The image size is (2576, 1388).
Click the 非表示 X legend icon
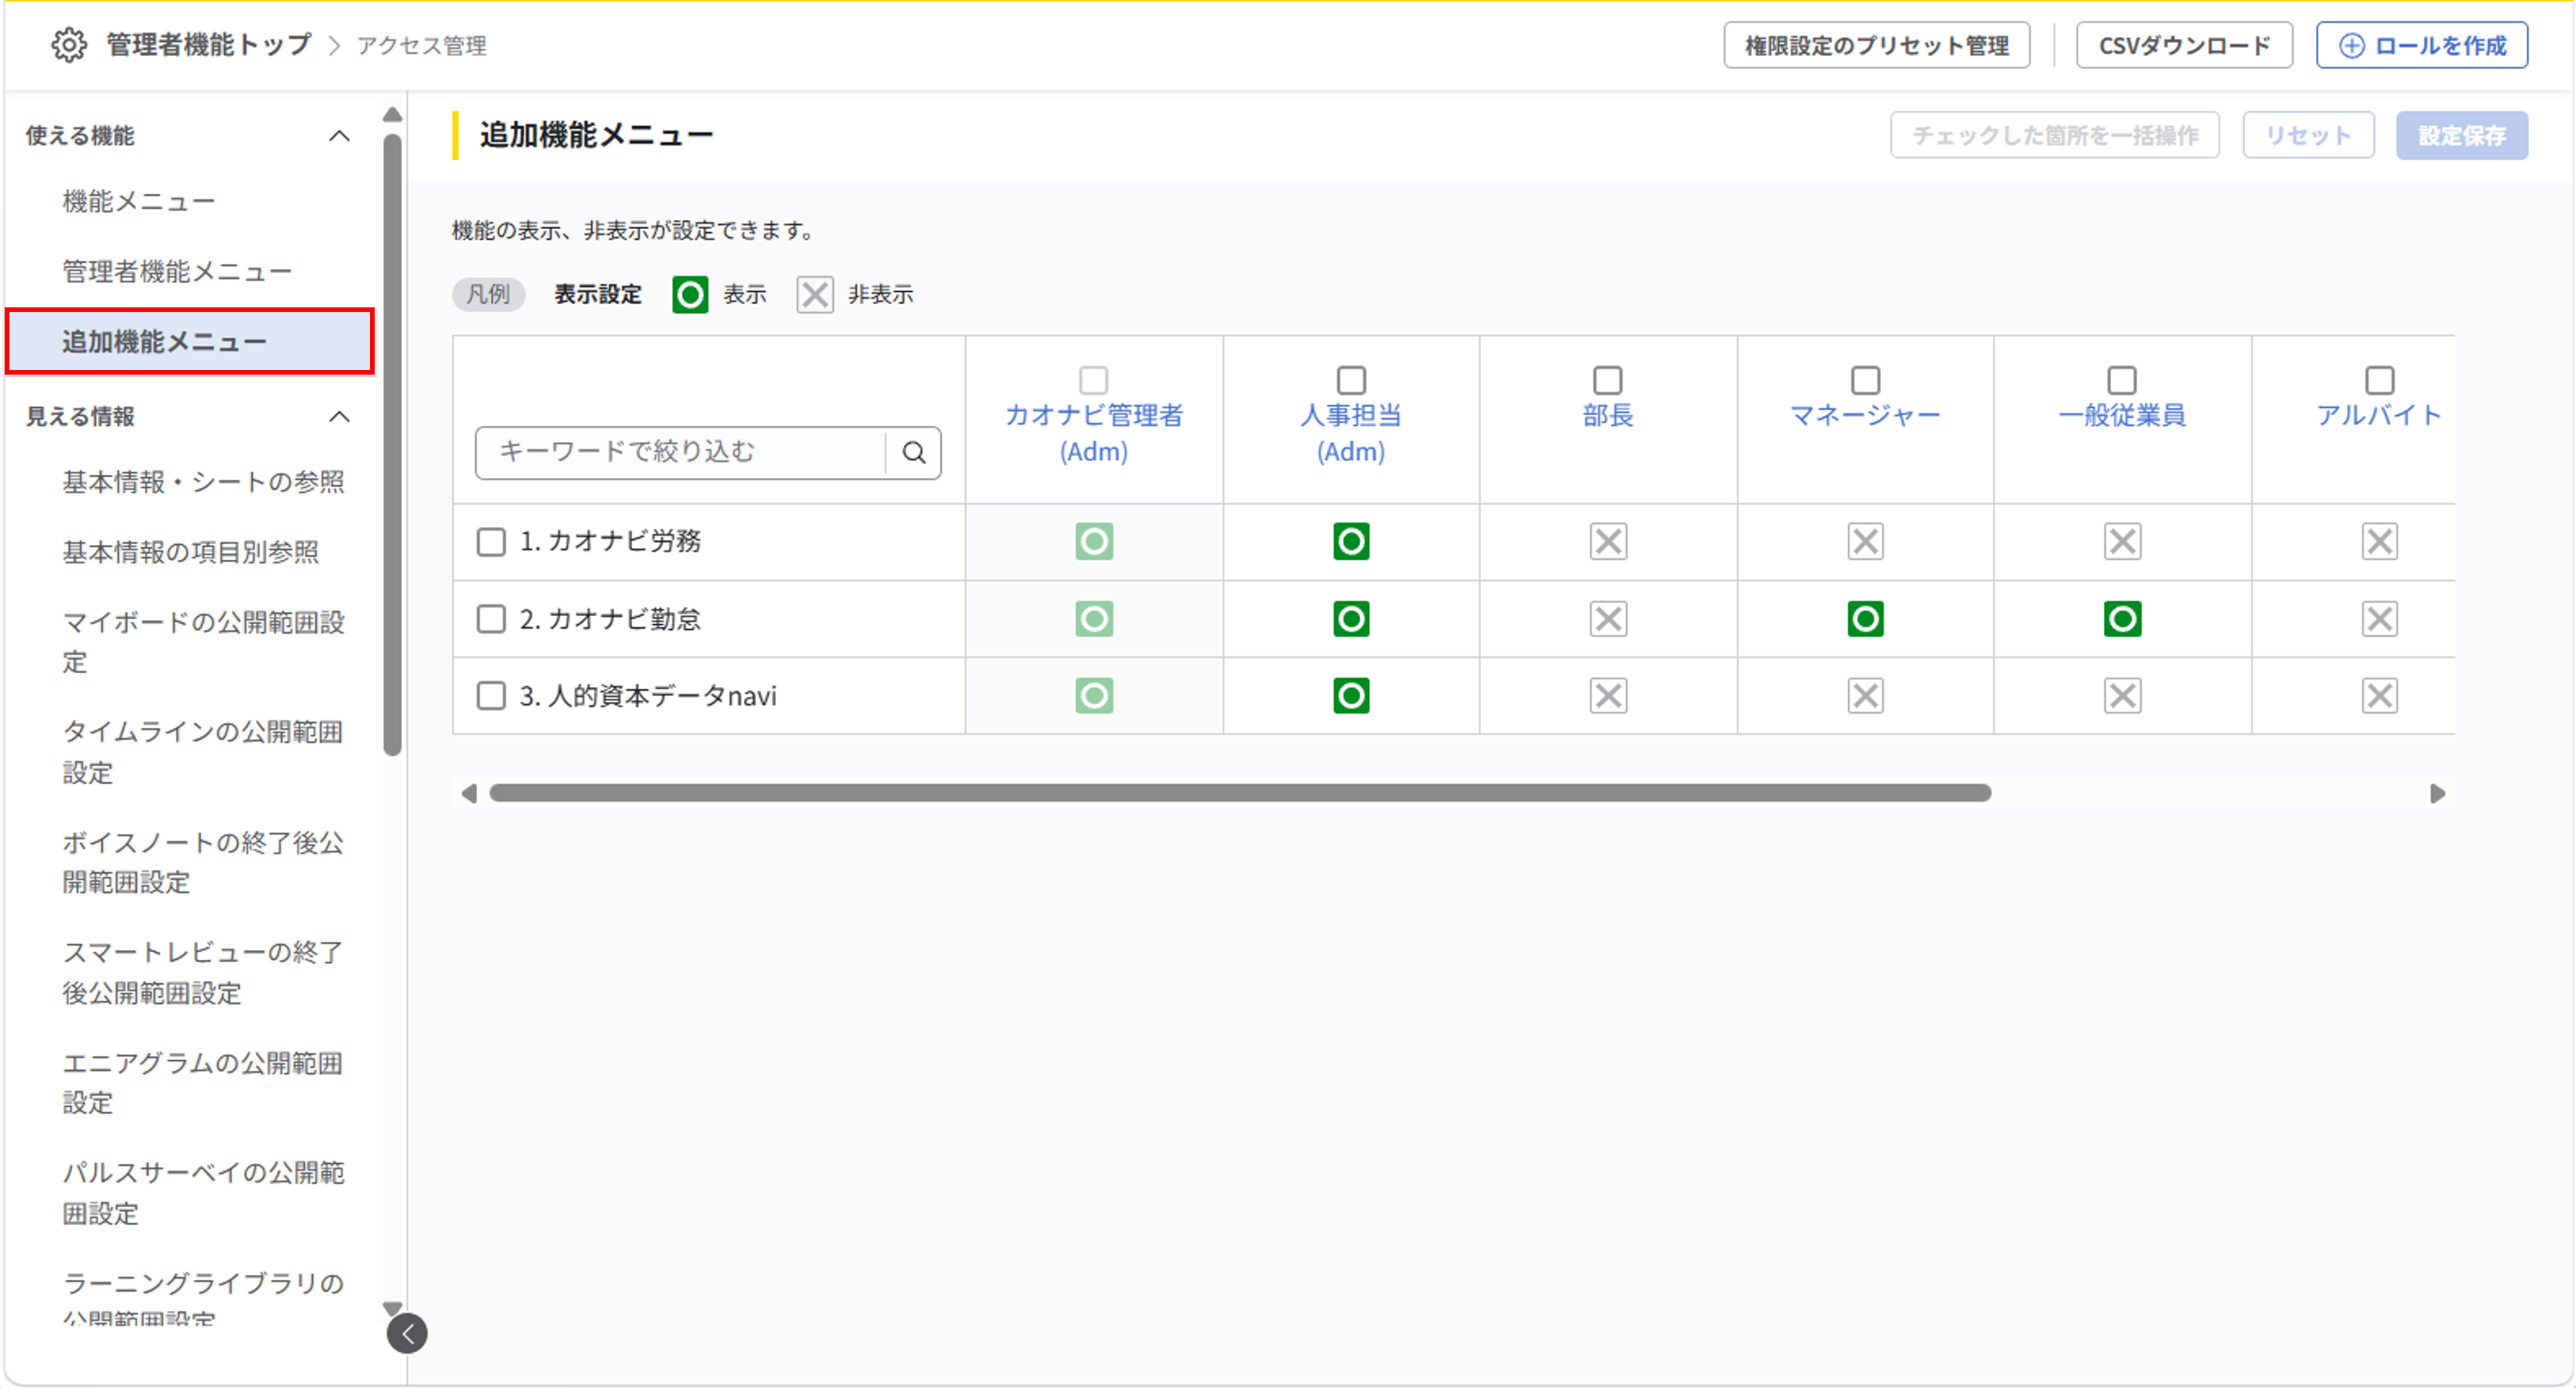tap(815, 295)
